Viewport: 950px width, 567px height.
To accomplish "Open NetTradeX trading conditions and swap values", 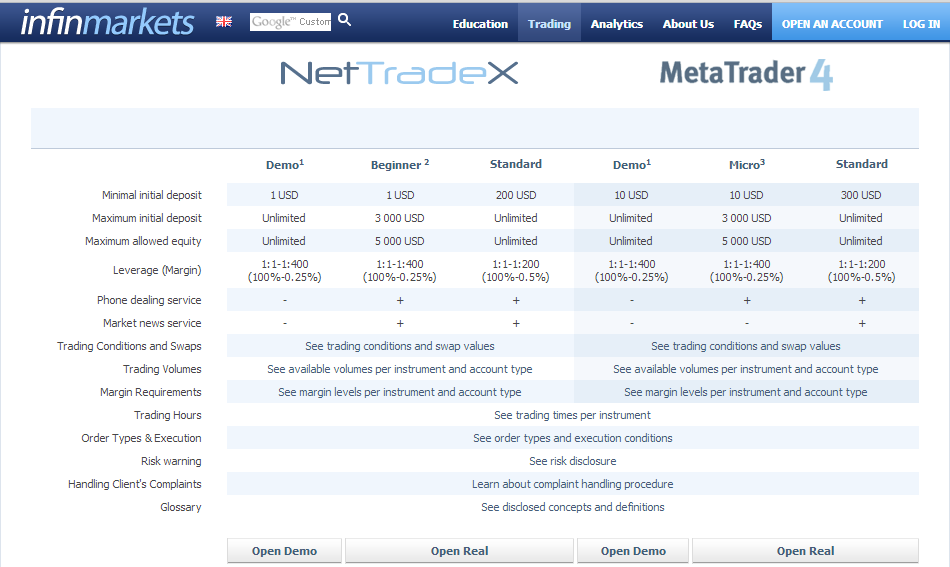I will click(x=400, y=346).
